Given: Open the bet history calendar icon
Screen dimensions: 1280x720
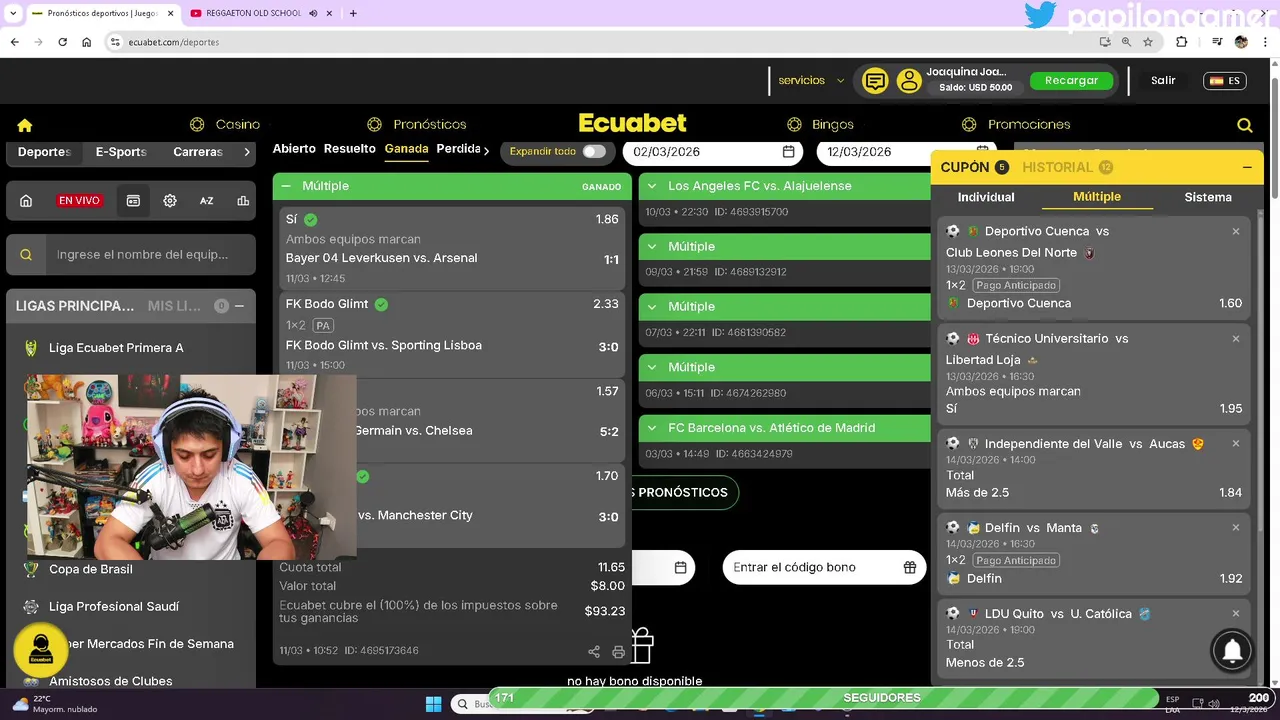Looking at the screenshot, I should coord(133,200).
